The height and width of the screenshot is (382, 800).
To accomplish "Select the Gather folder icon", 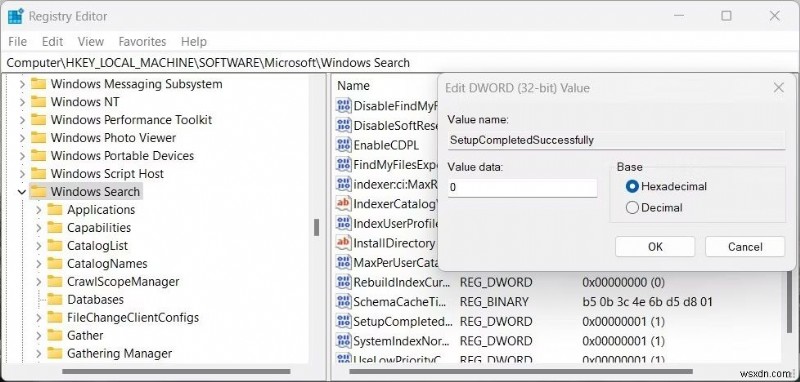I will (x=55, y=335).
